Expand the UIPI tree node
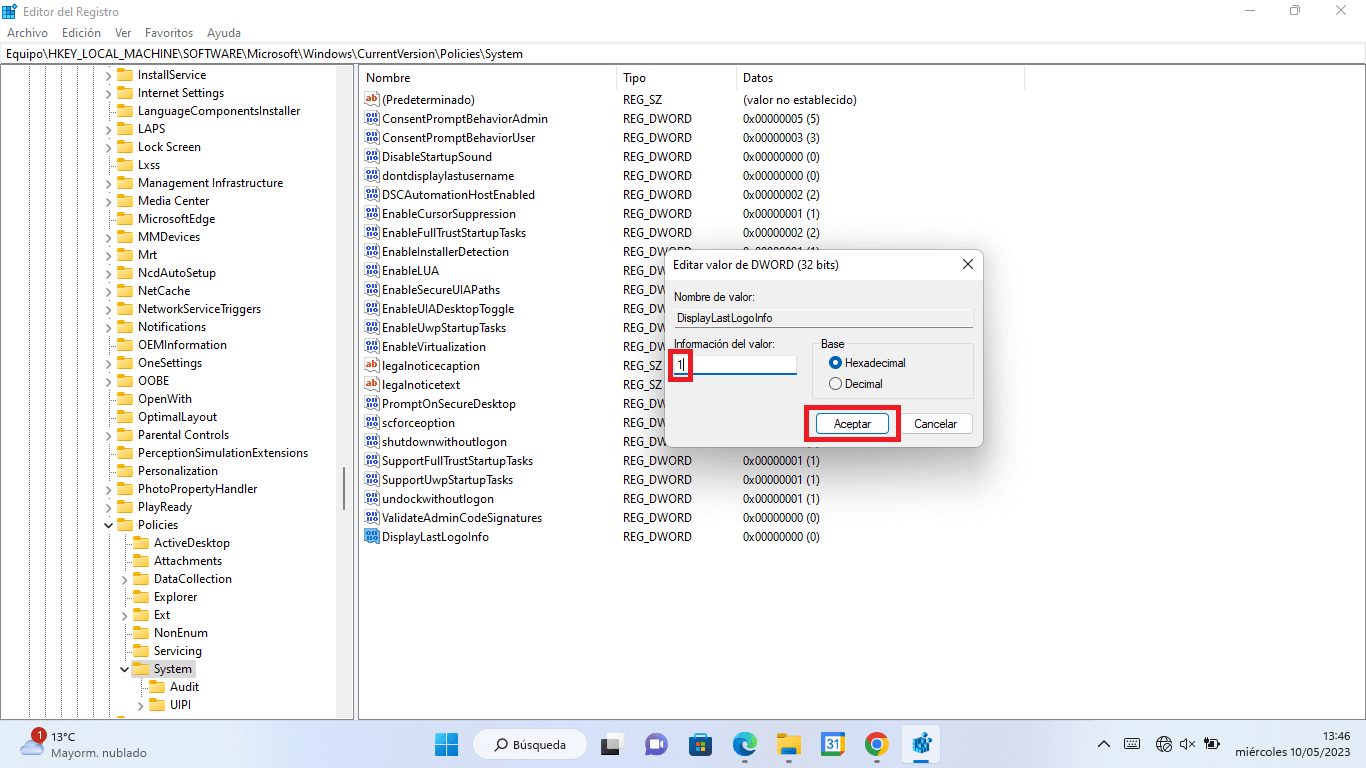Image resolution: width=1366 pixels, height=768 pixels. coord(140,705)
